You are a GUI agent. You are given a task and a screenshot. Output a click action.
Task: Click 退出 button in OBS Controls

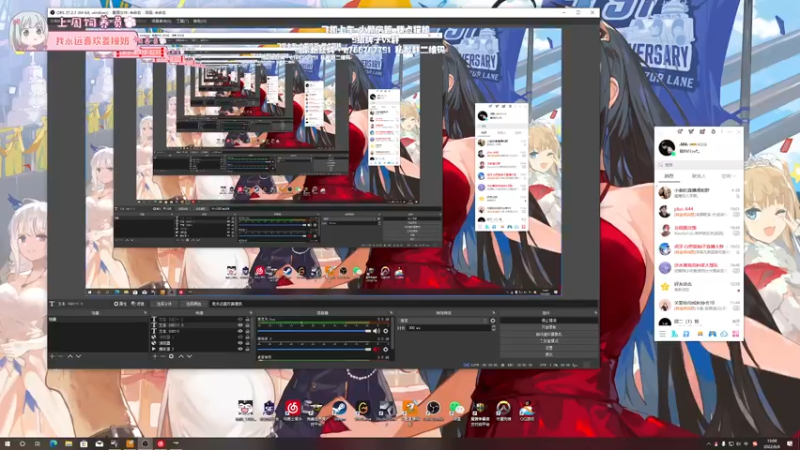549,355
